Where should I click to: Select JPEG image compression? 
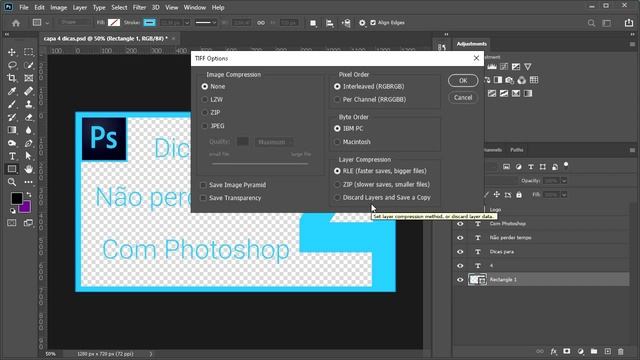pos(205,126)
